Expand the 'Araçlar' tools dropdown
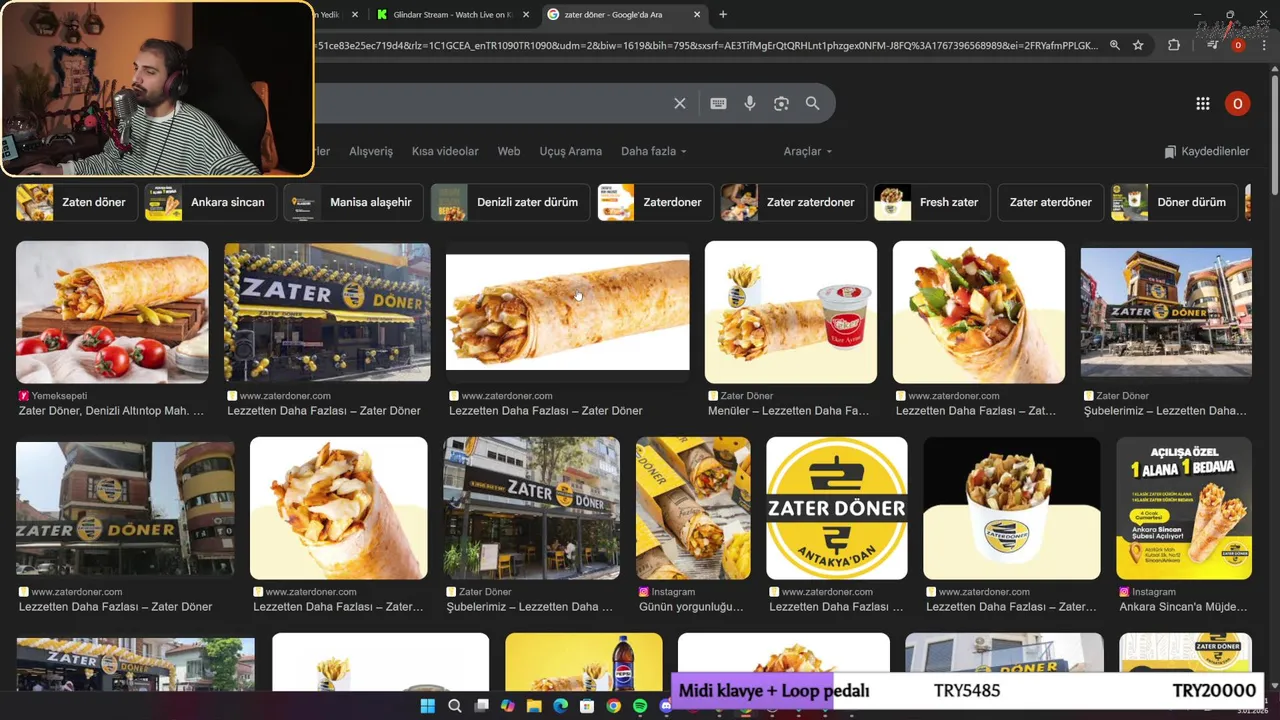Viewport: 1280px width, 720px height. pyautogui.click(x=808, y=151)
